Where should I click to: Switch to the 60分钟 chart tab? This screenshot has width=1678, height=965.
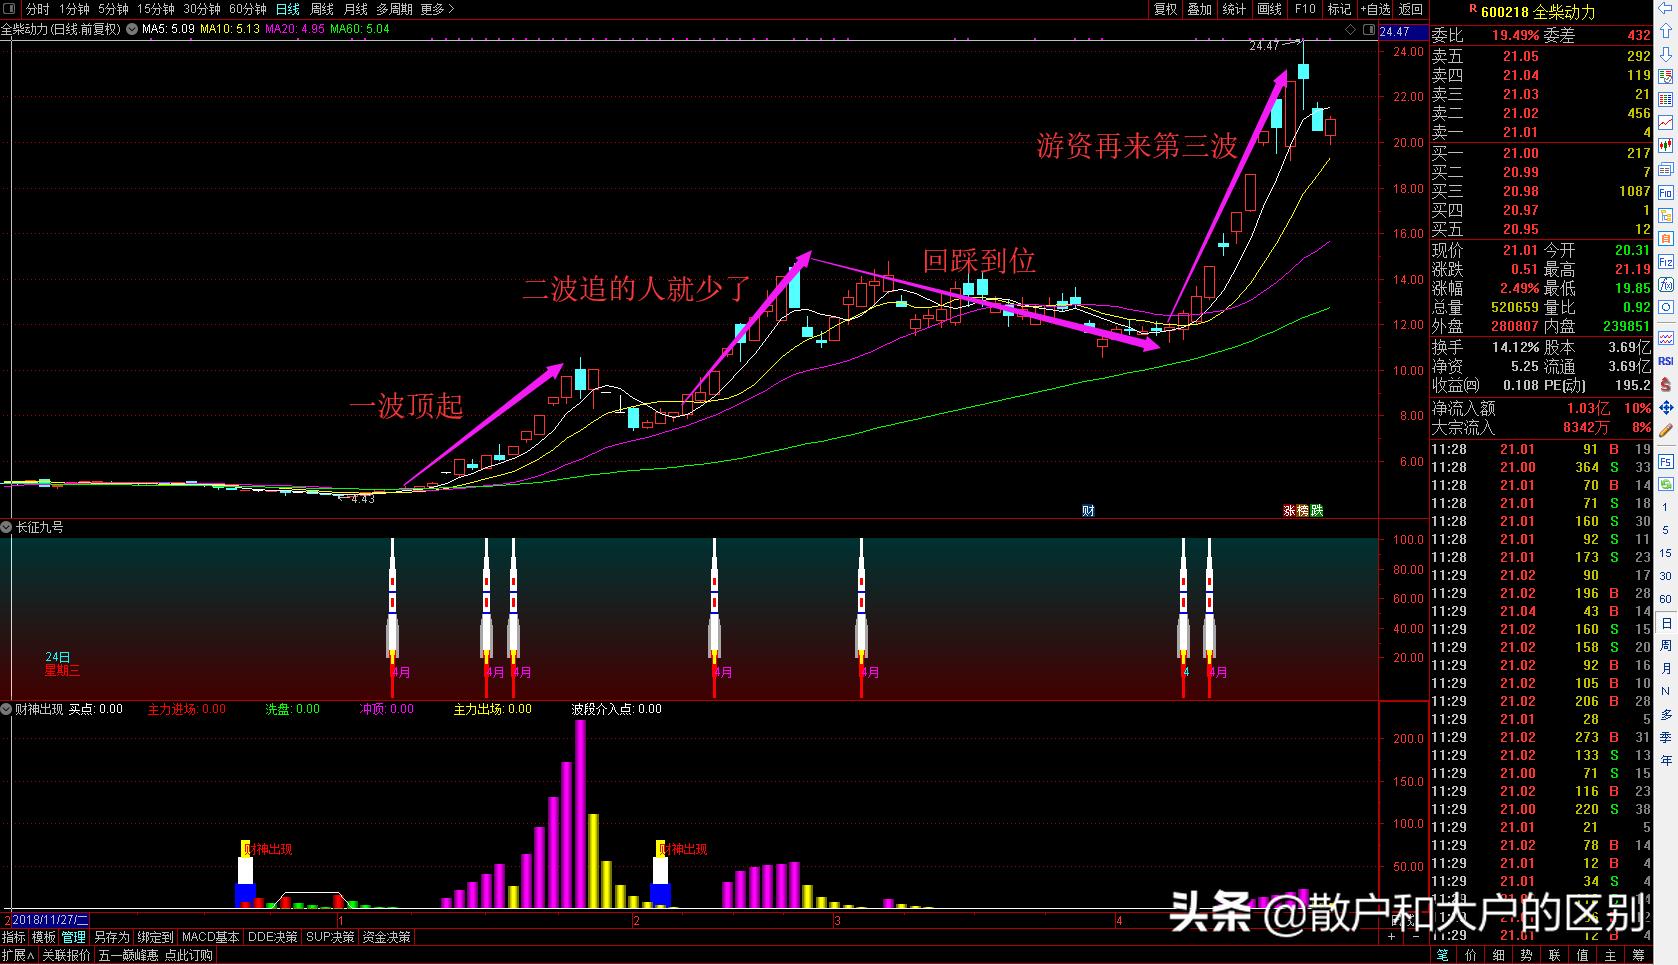(247, 9)
